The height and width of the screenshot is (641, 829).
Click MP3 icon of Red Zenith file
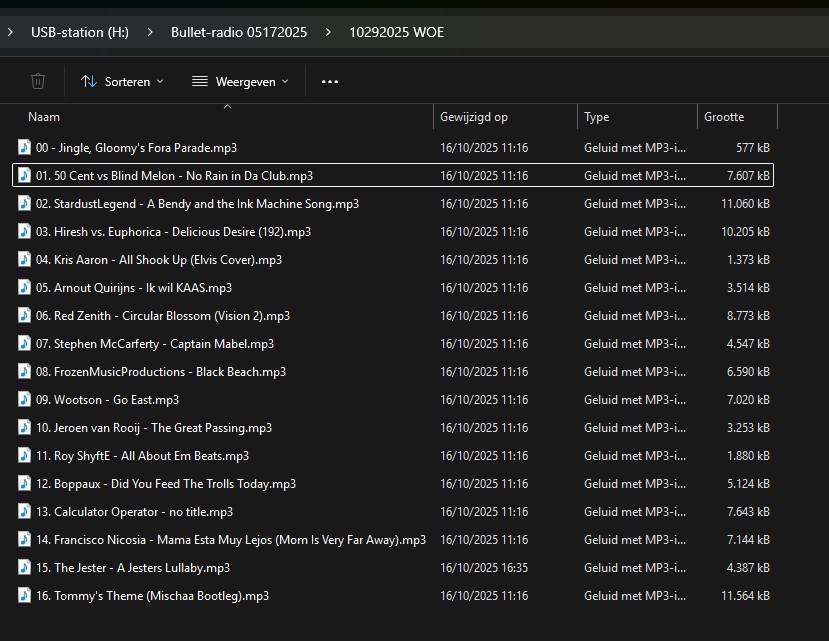24,315
